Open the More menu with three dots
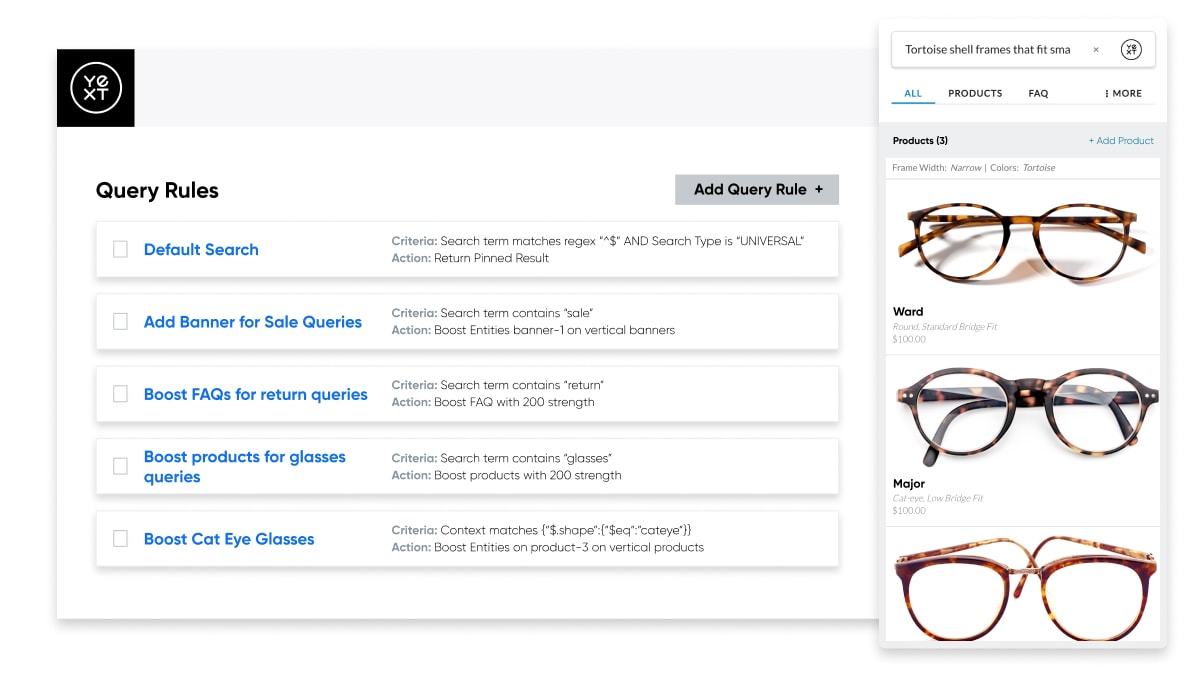Screen dimensions: 1200x675 click(x=1123, y=93)
